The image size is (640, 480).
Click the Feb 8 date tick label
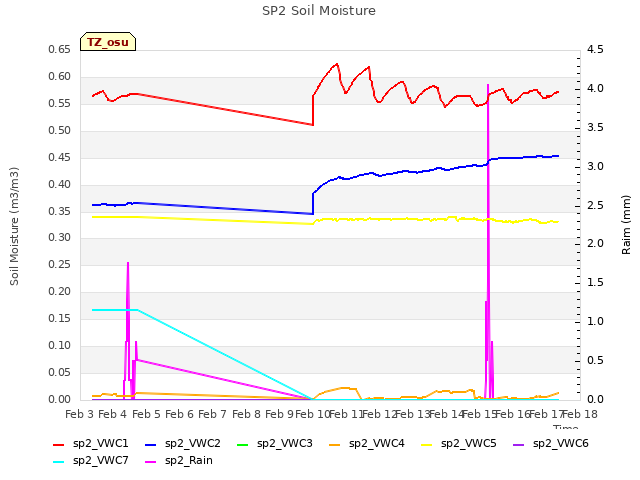tap(246, 415)
